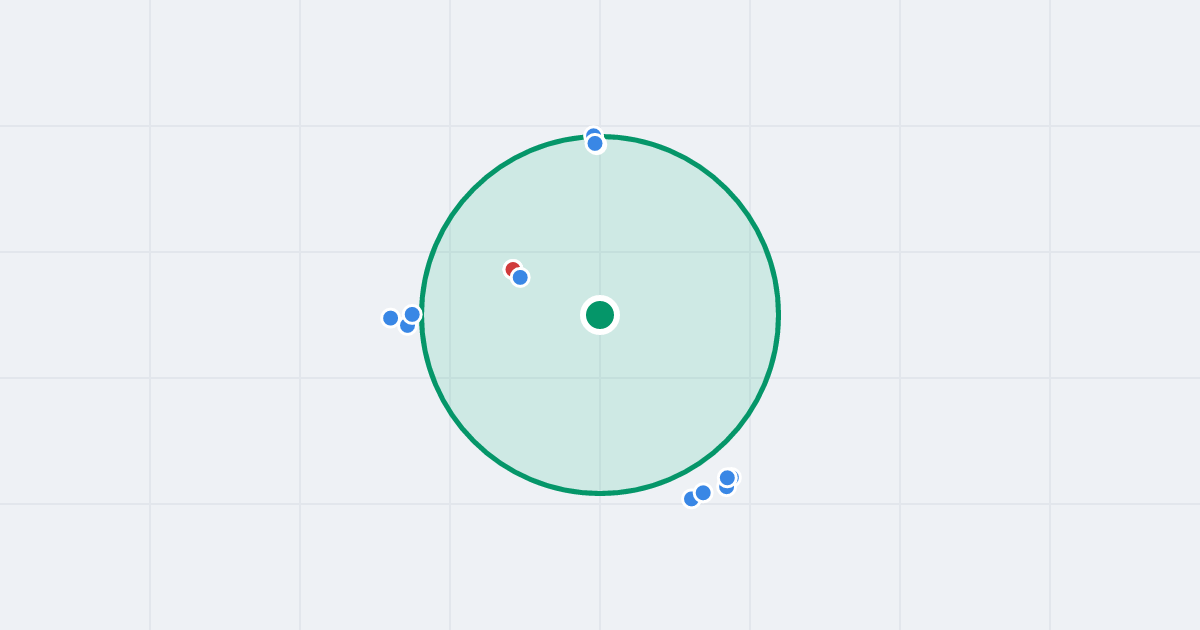The width and height of the screenshot is (1200, 630).
Task: Select the front blue marker on the circle's top edge
Action: (595, 143)
